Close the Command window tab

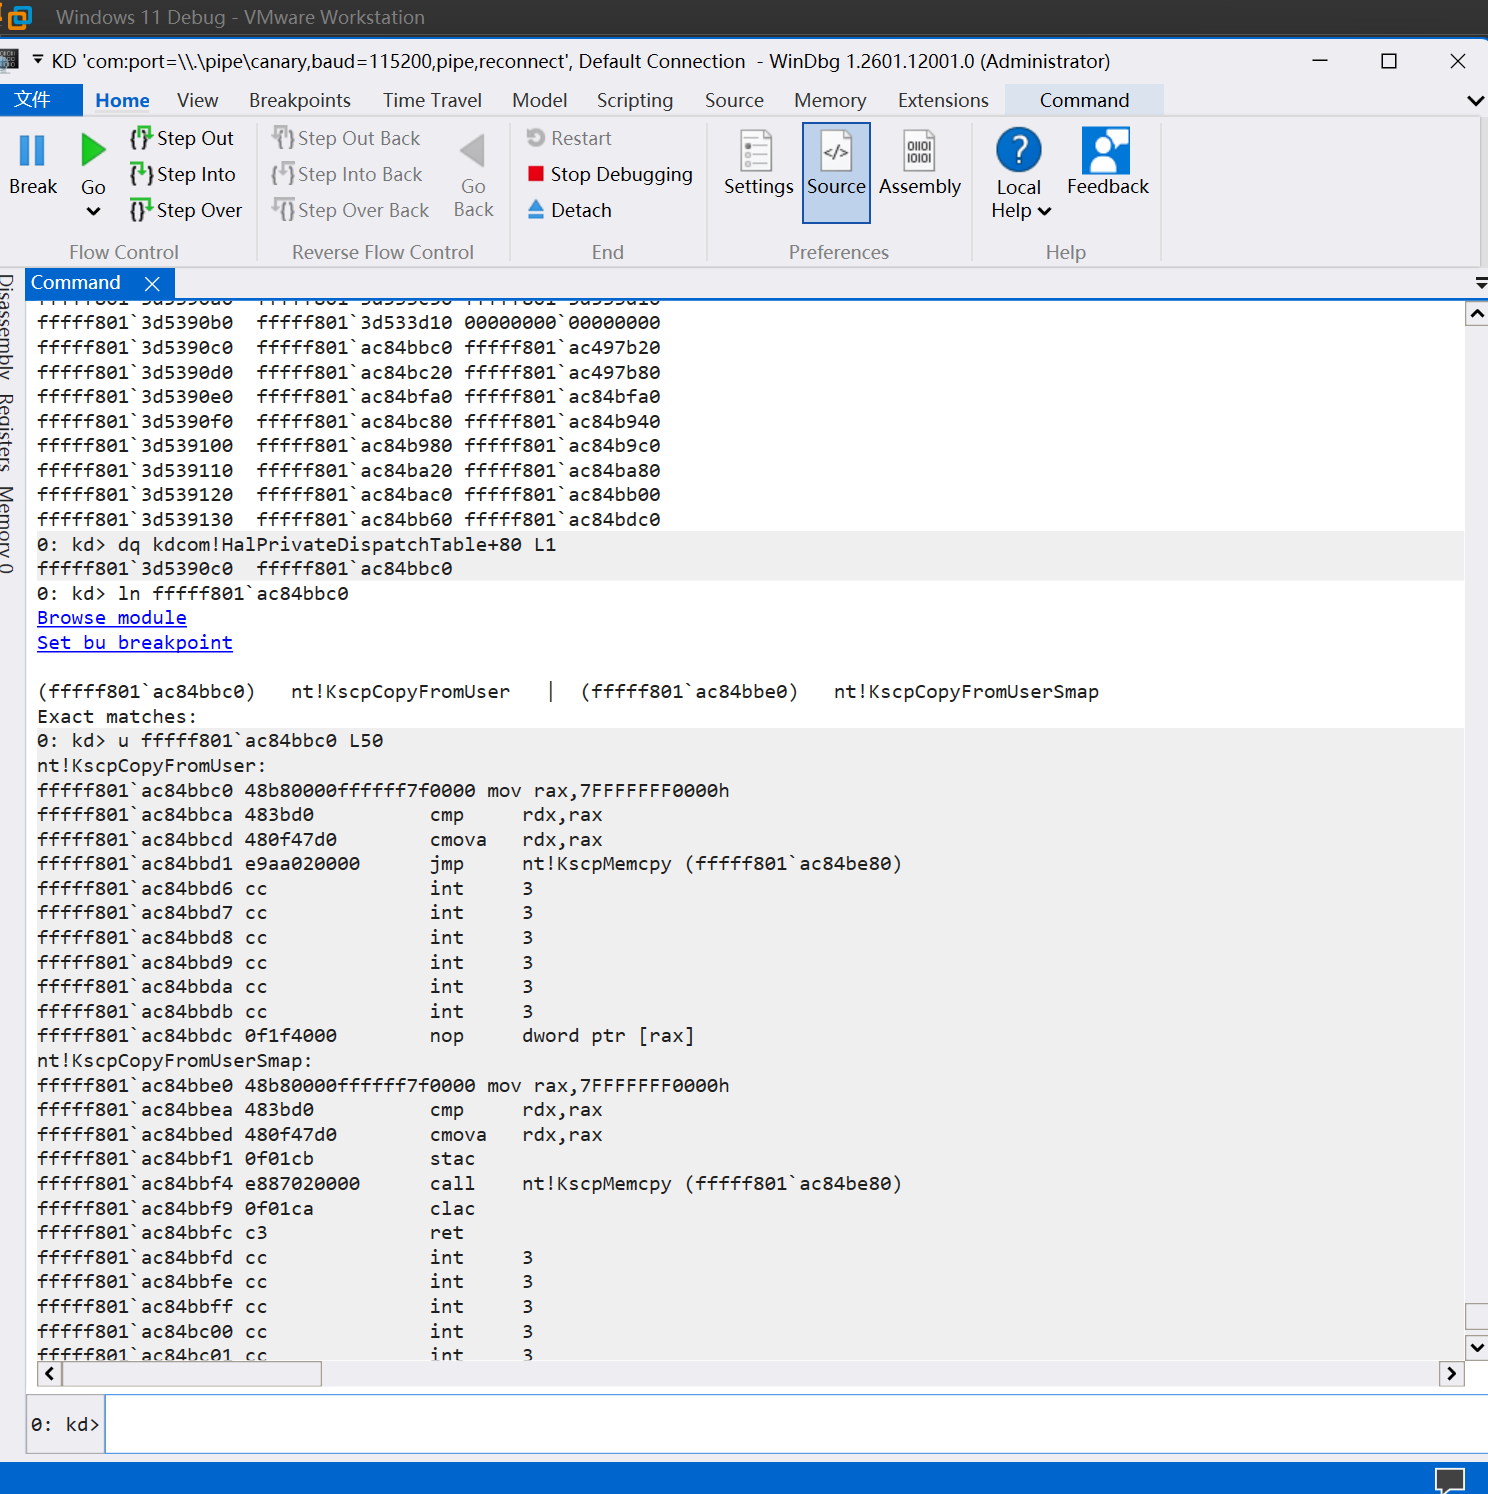152,284
